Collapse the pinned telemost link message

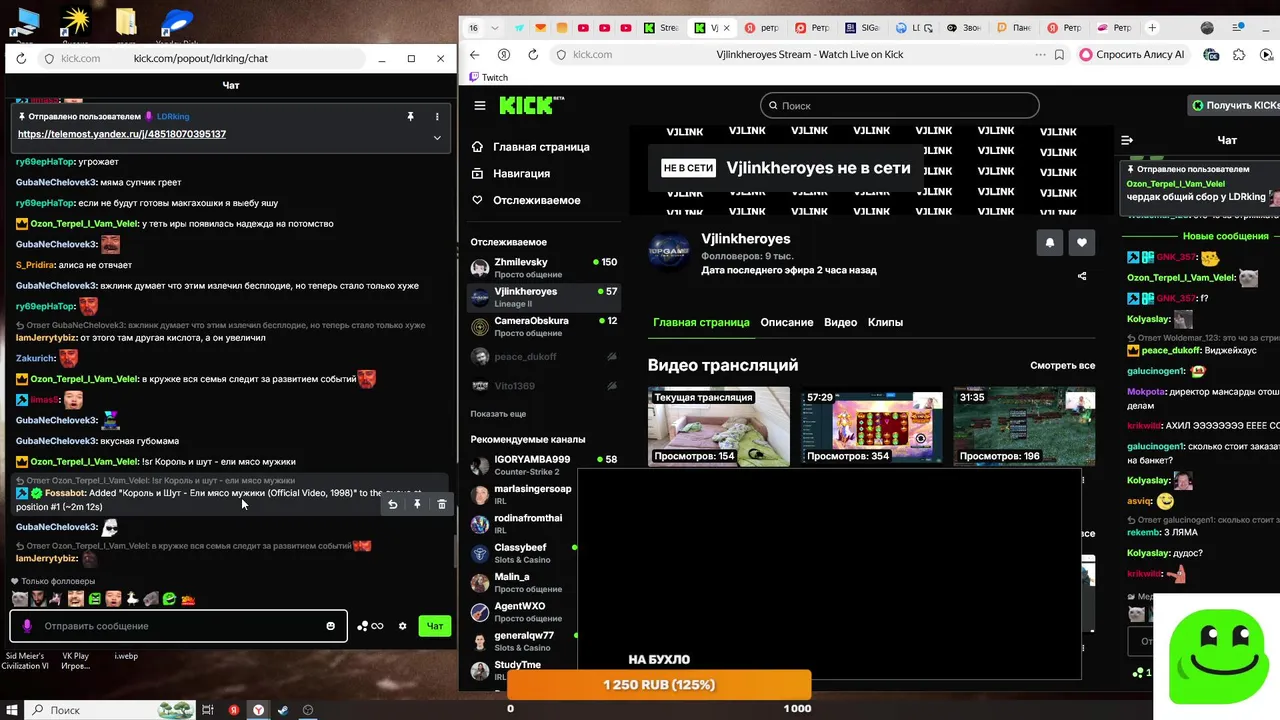tap(437, 136)
